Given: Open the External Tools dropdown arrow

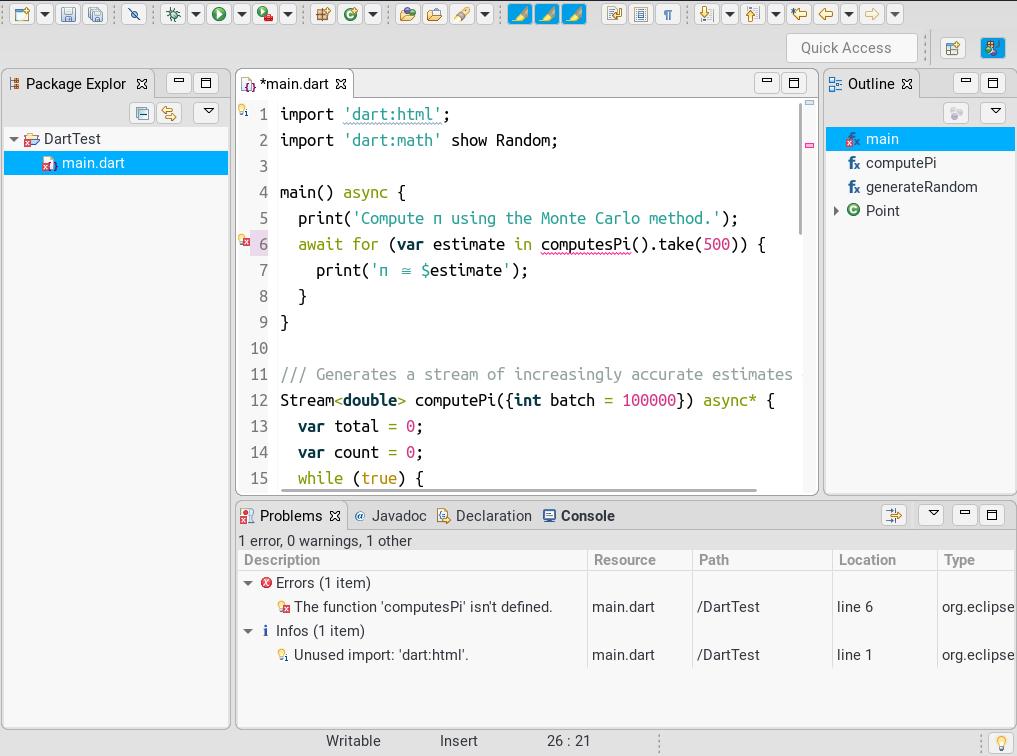Looking at the screenshot, I should (288, 14).
